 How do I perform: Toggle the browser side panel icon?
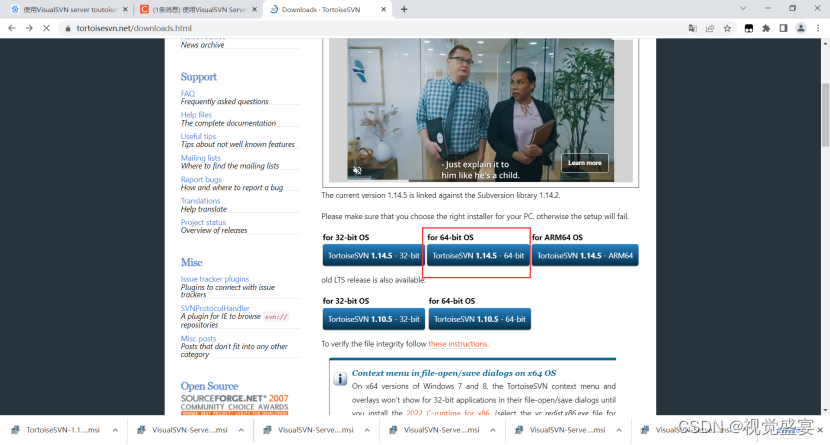(783, 28)
